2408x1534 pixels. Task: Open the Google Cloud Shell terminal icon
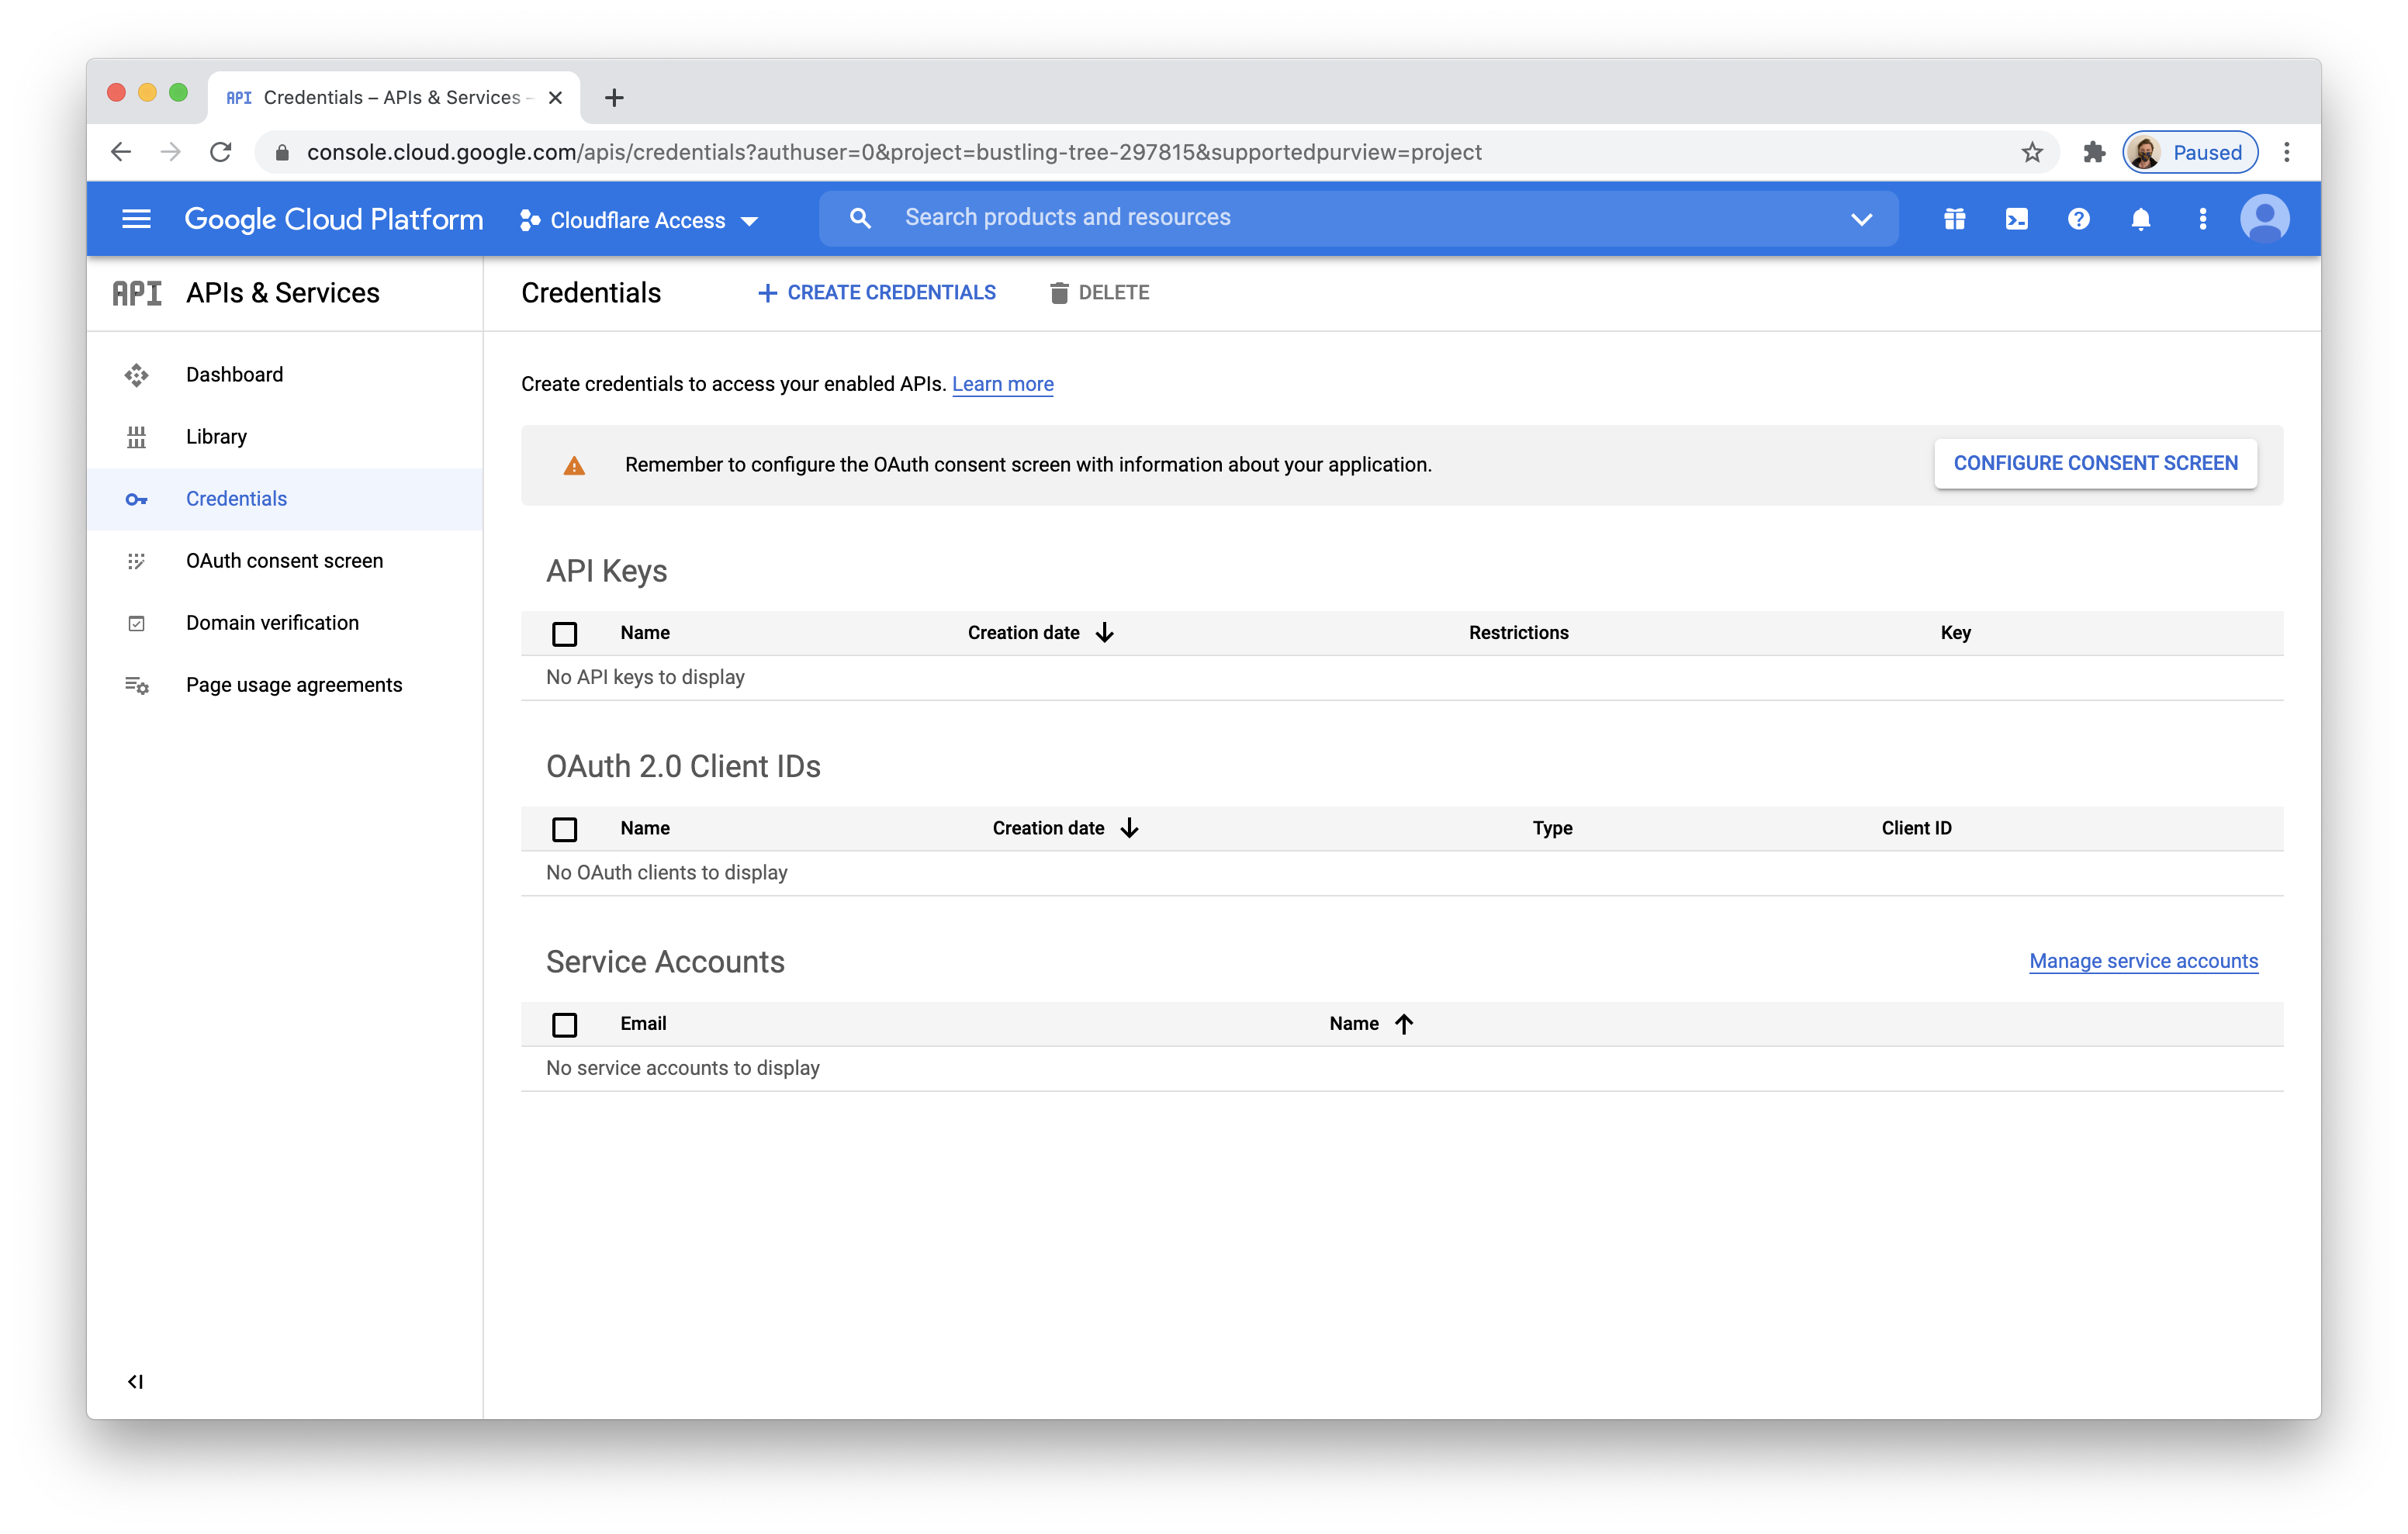pos(2016,218)
